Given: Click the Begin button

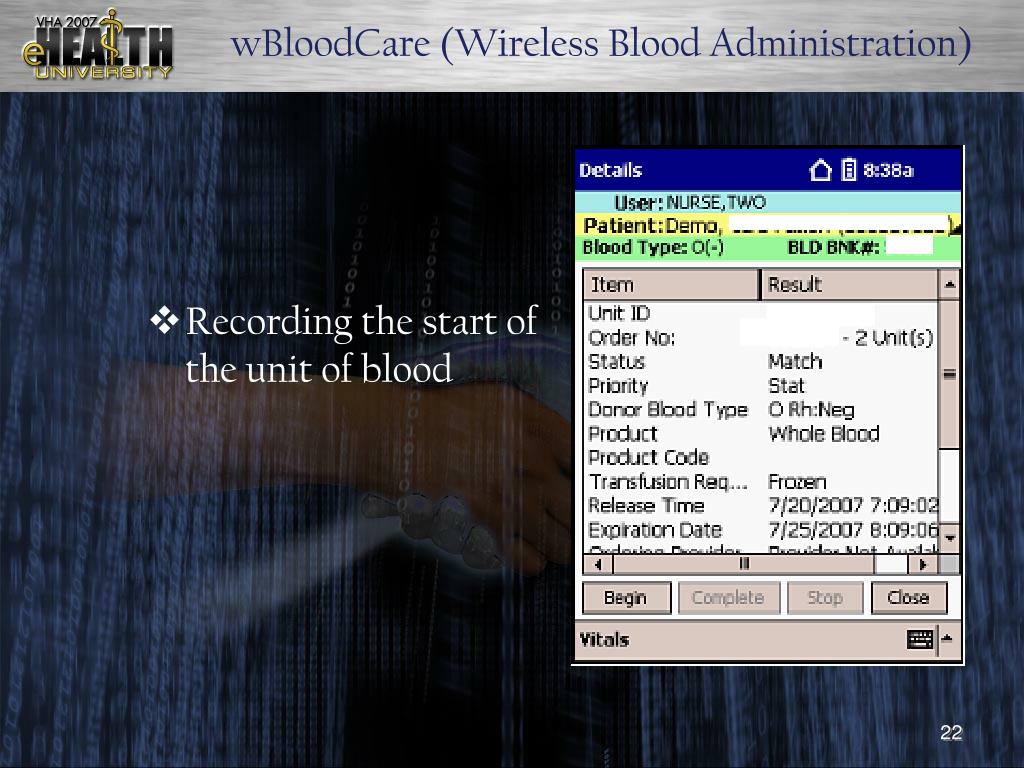Looking at the screenshot, I should [626, 598].
